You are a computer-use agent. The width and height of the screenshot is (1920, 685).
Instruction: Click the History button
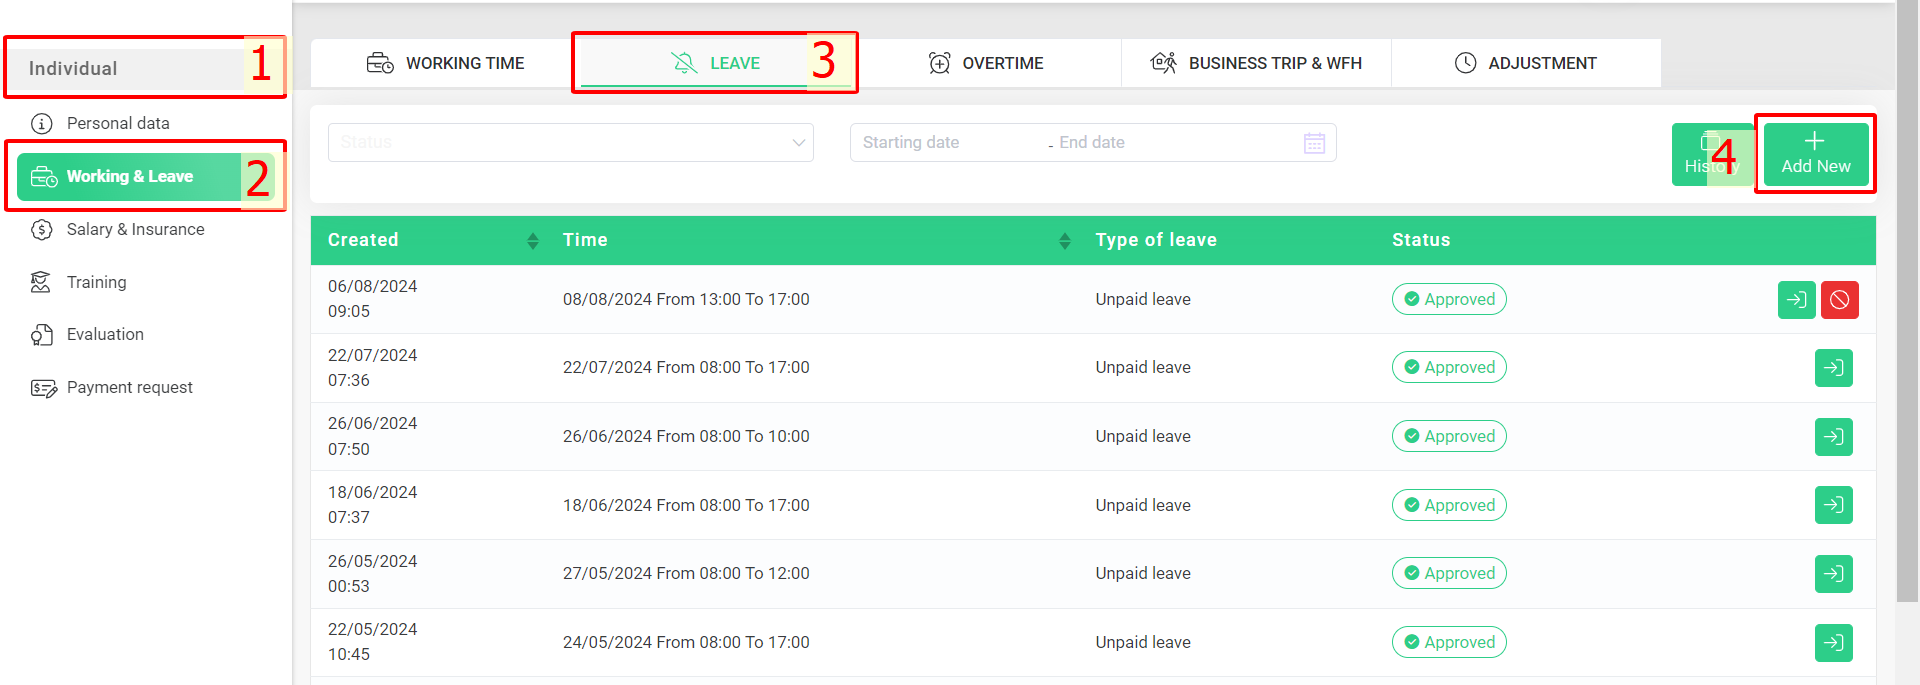[x=1712, y=154]
